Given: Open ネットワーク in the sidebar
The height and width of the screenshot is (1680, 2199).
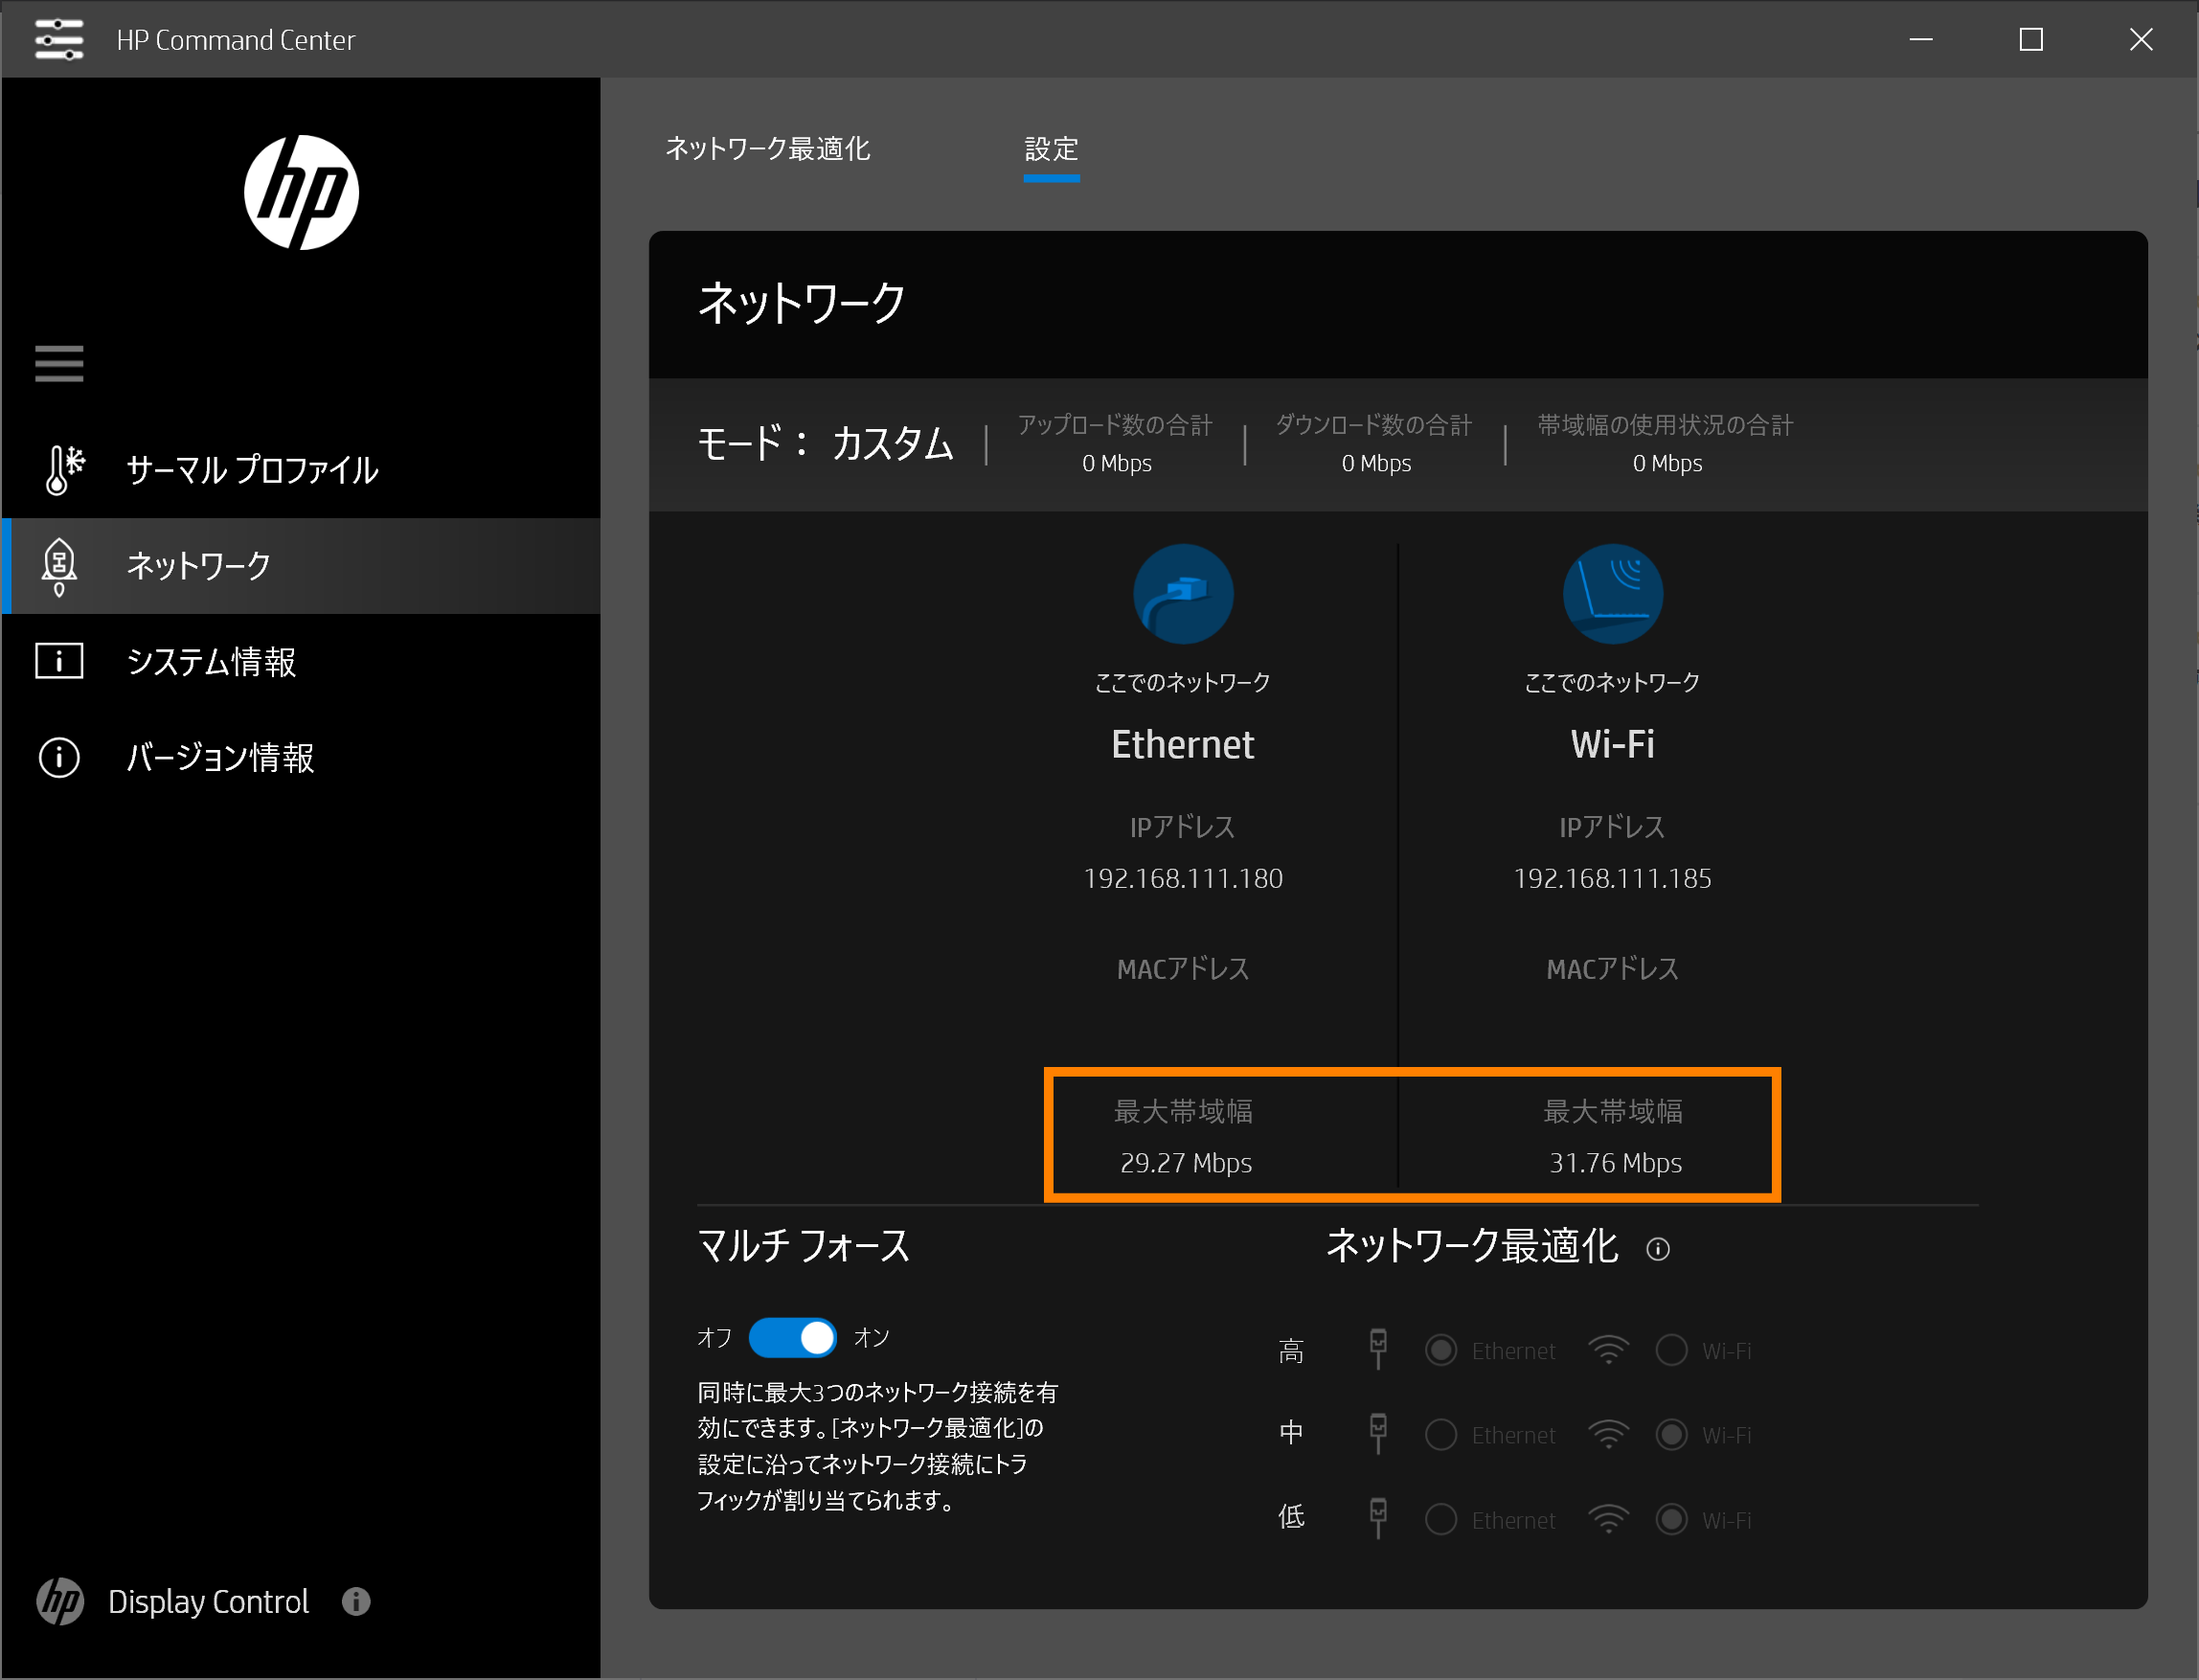Looking at the screenshot, I should 198,566.
